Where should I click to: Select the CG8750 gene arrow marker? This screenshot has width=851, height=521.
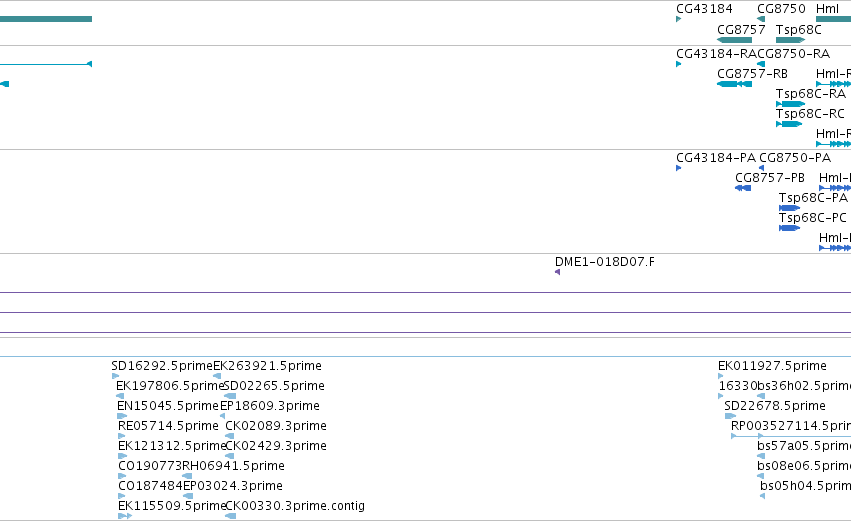[761, 20]
